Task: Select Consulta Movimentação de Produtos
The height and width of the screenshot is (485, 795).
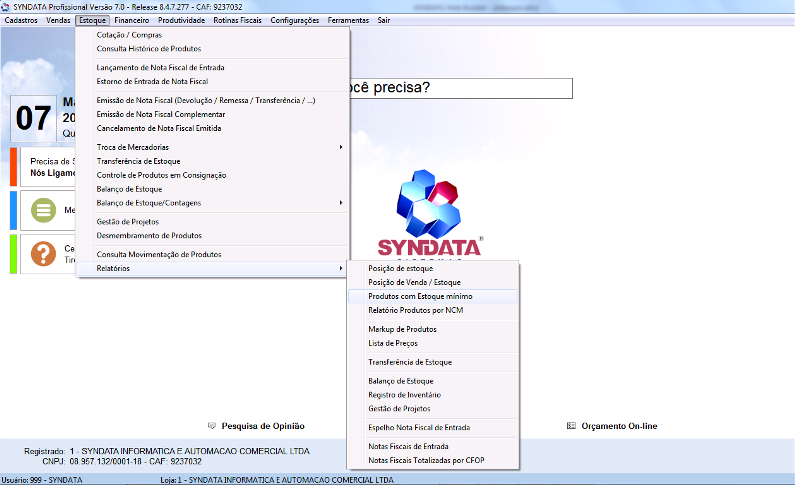Action: coord(213,254)
